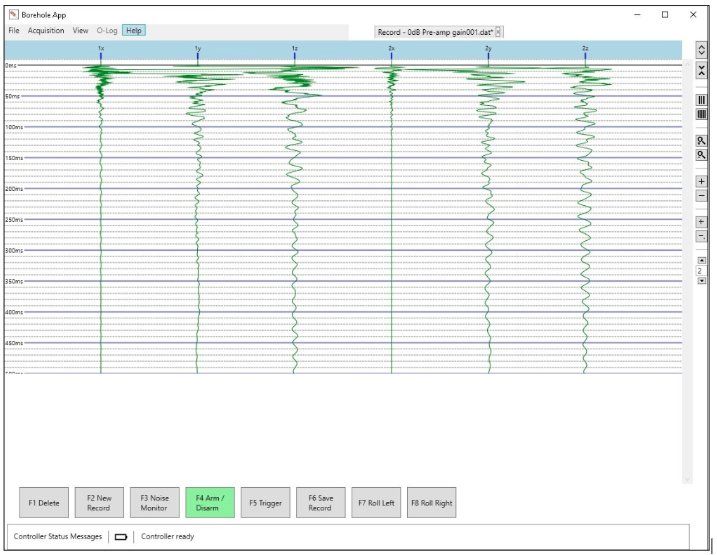
Task: Select the 2z channel marker
Action: tap(585, 53)
